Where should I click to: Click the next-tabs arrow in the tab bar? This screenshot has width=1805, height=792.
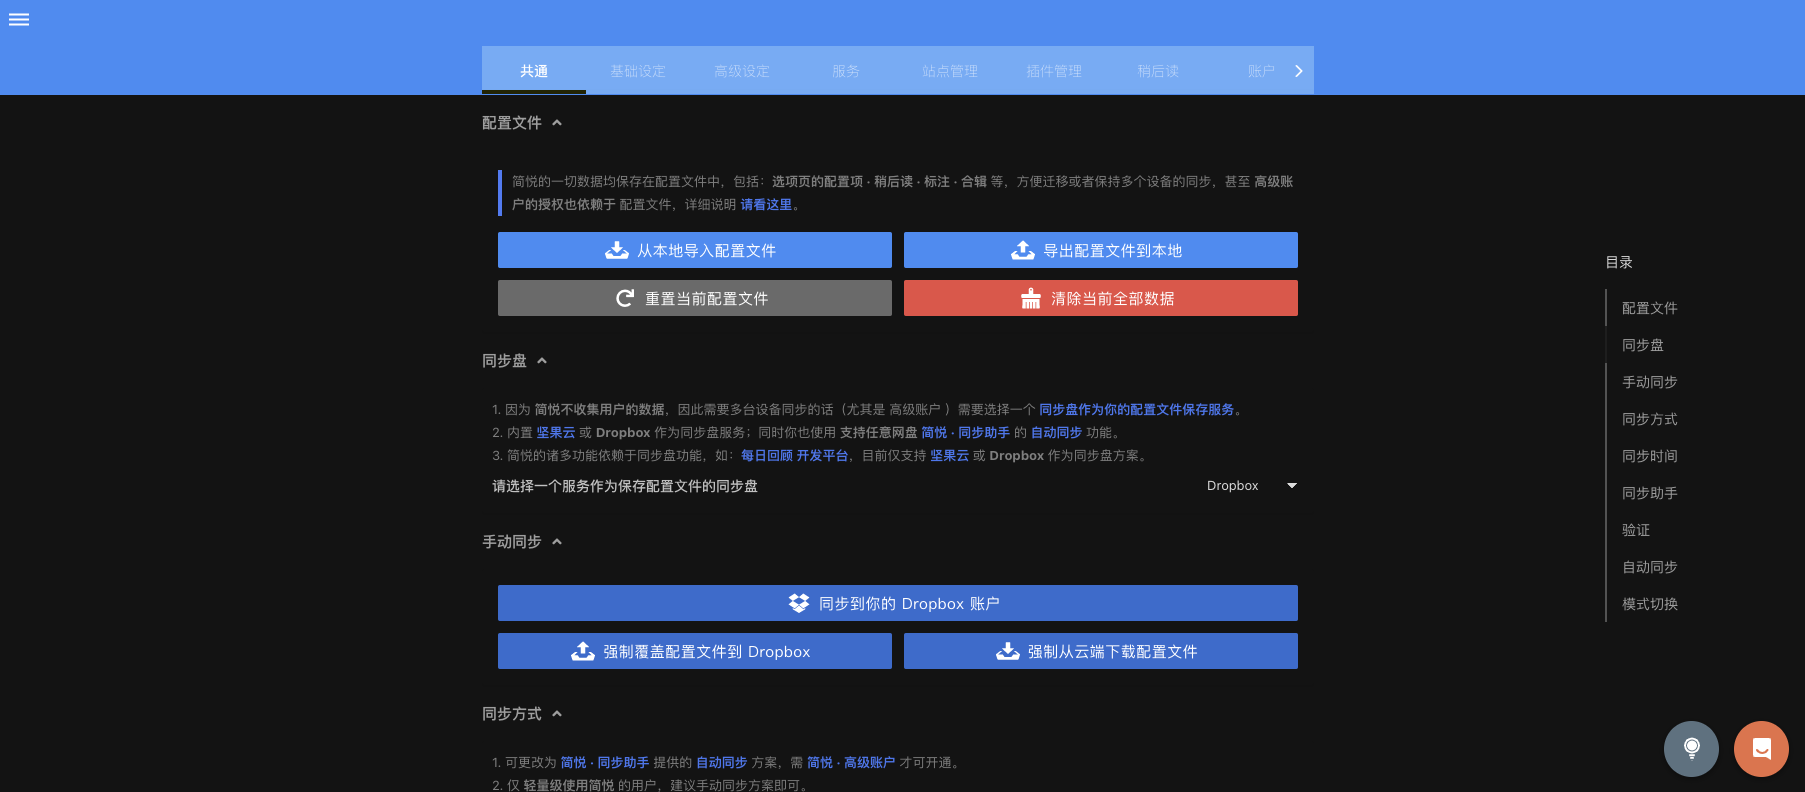pos(1298,71)
